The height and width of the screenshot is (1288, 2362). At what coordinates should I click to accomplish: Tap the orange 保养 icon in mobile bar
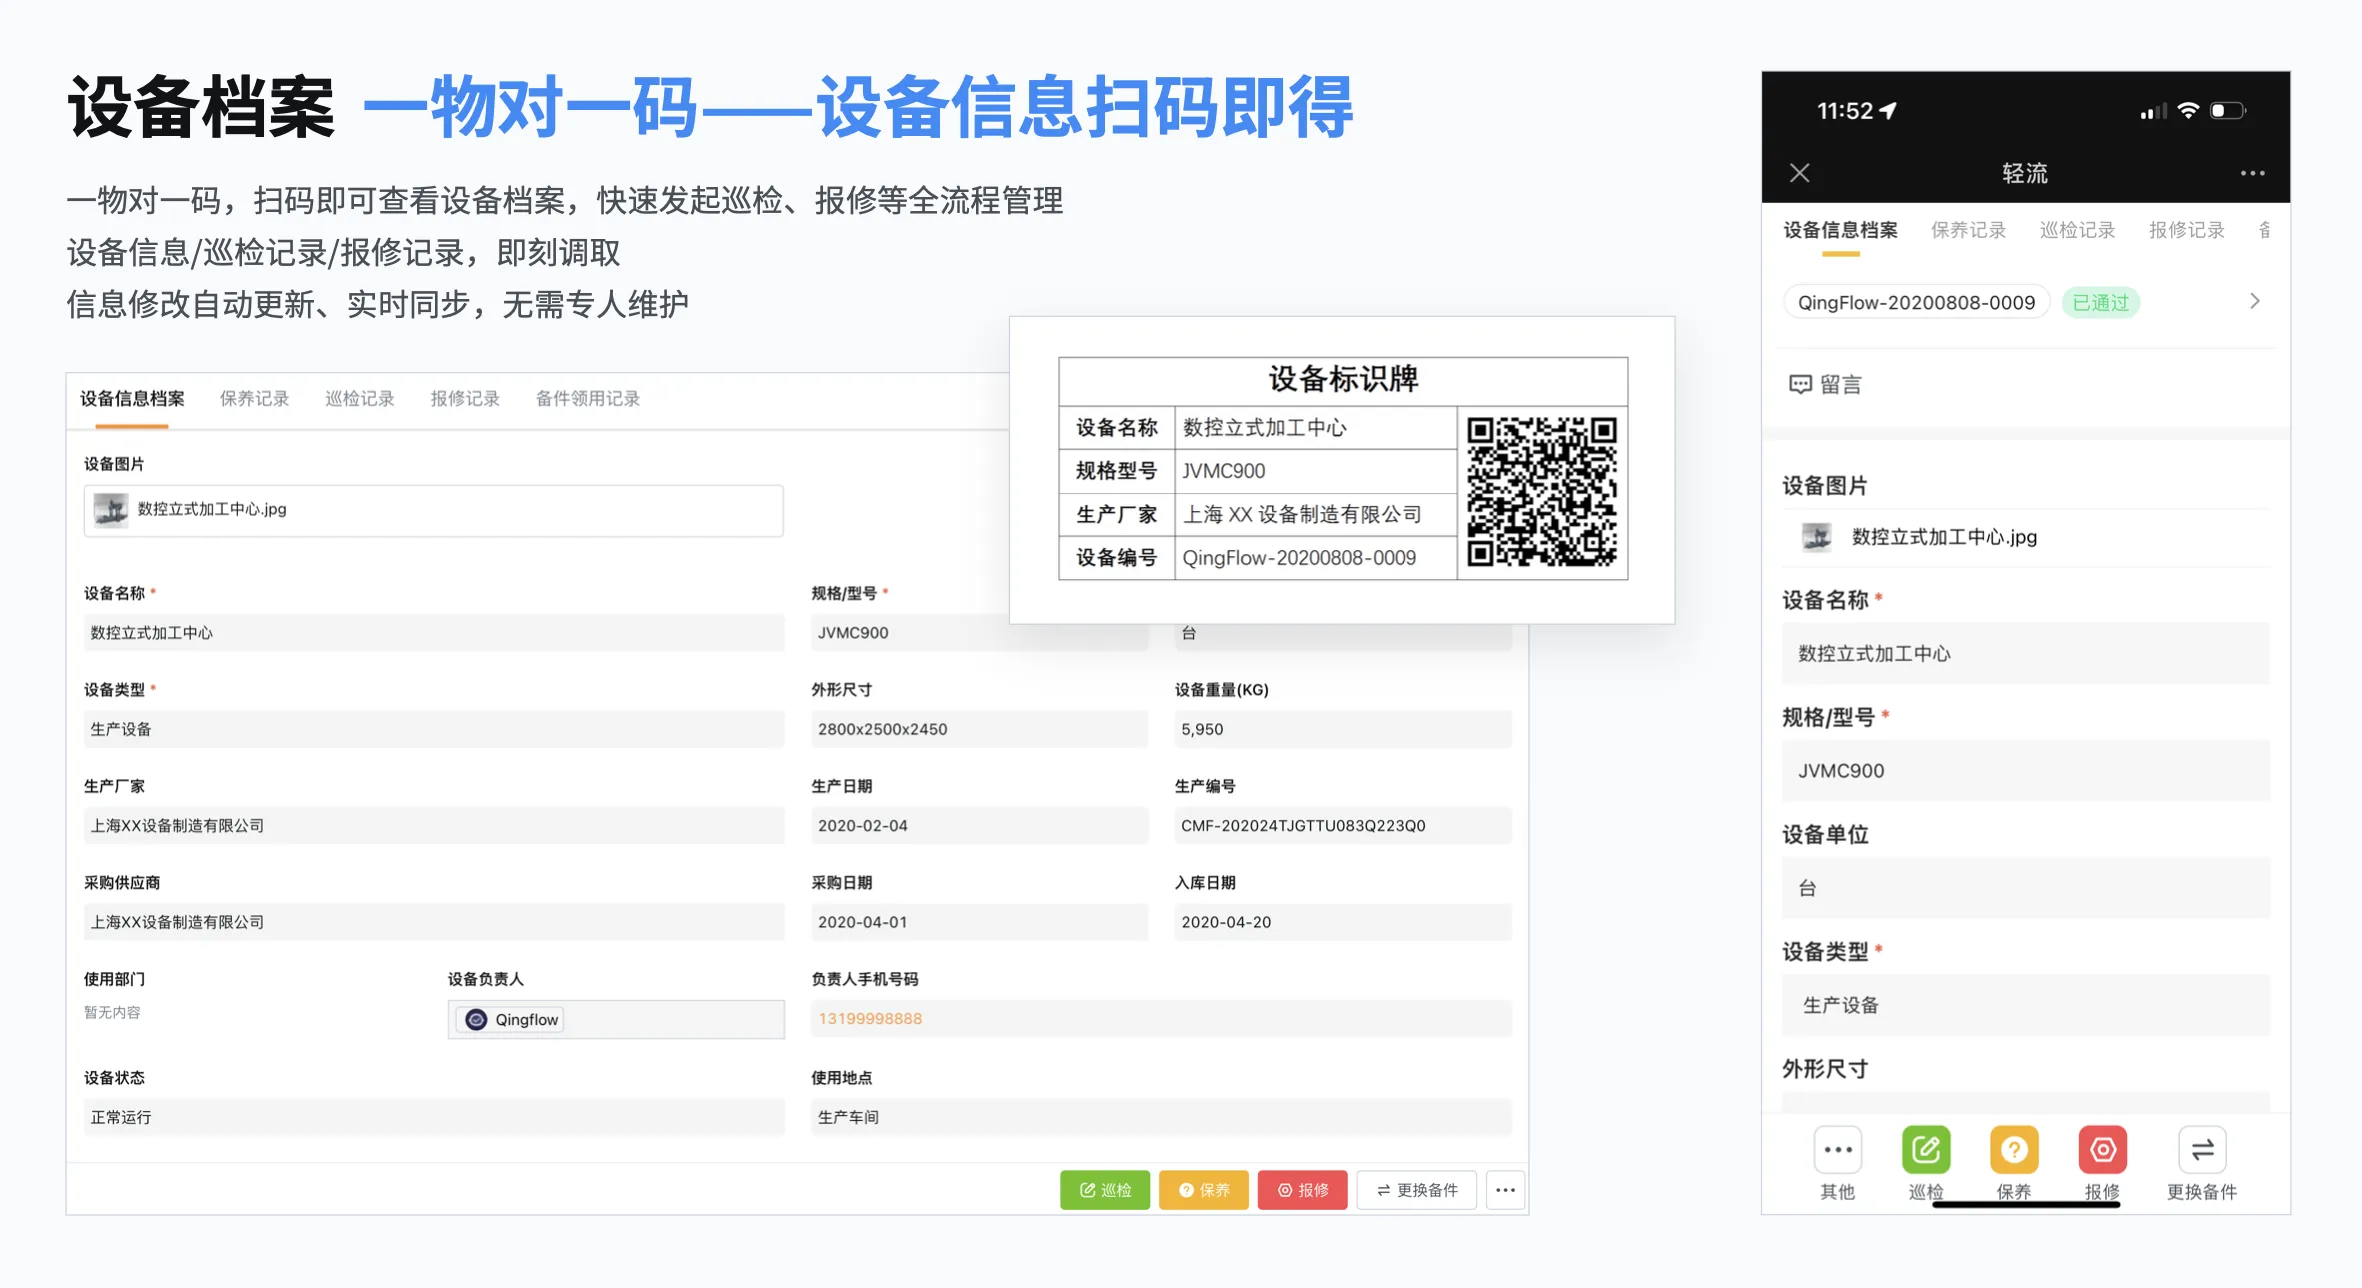(2013, 1150)
